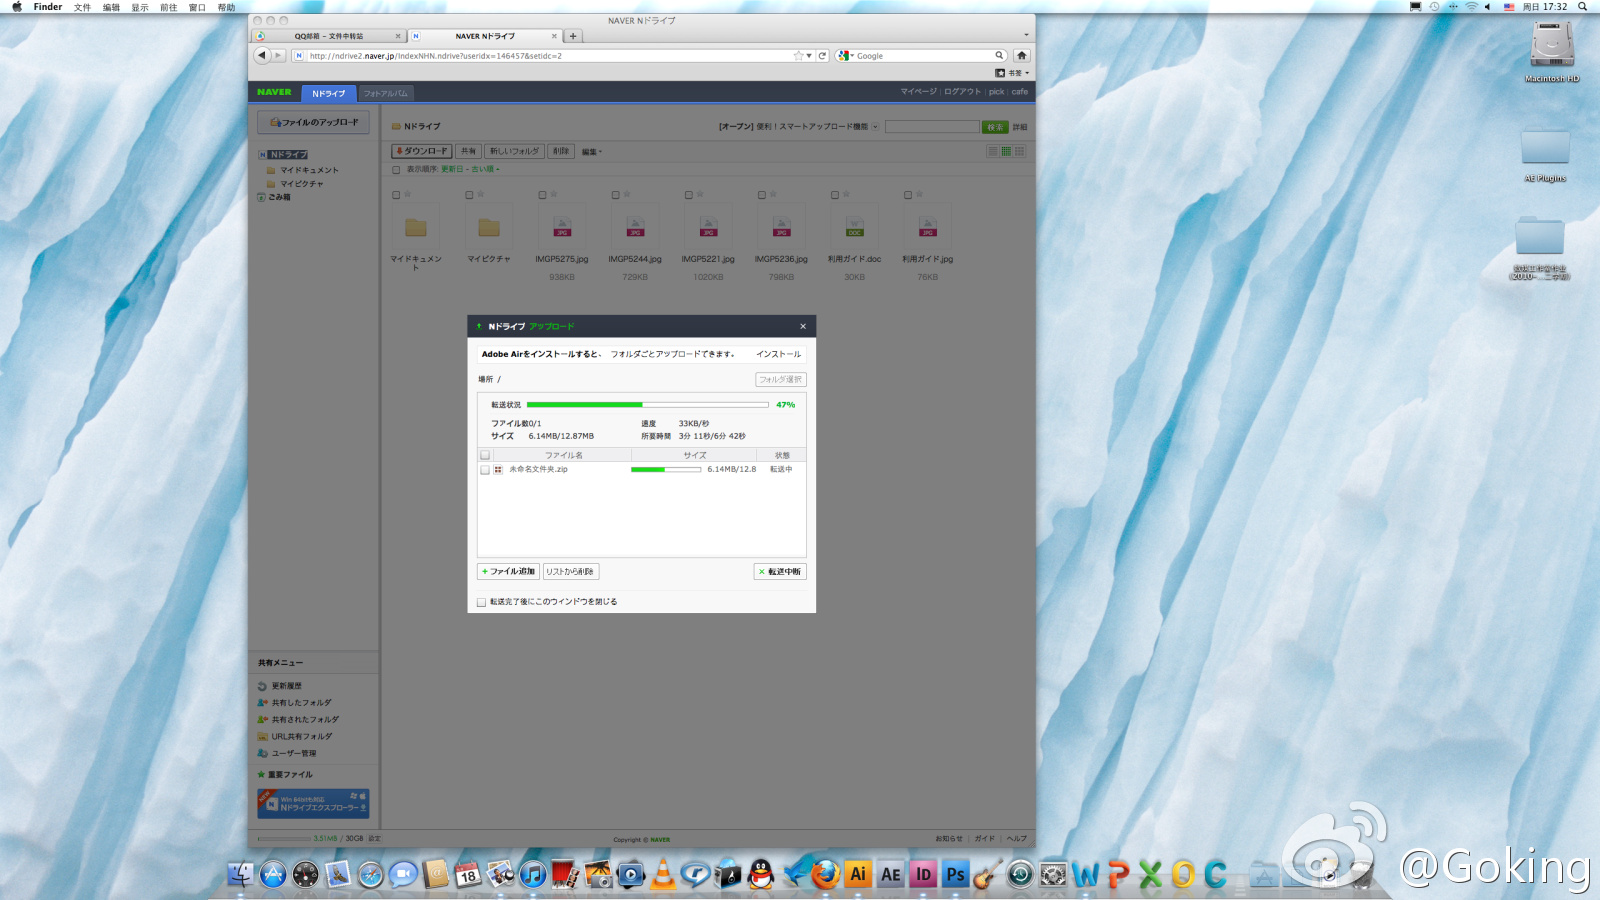Star the IMGP5275.jpg file
Screen dimensions: 1600x900
point(553,194)
